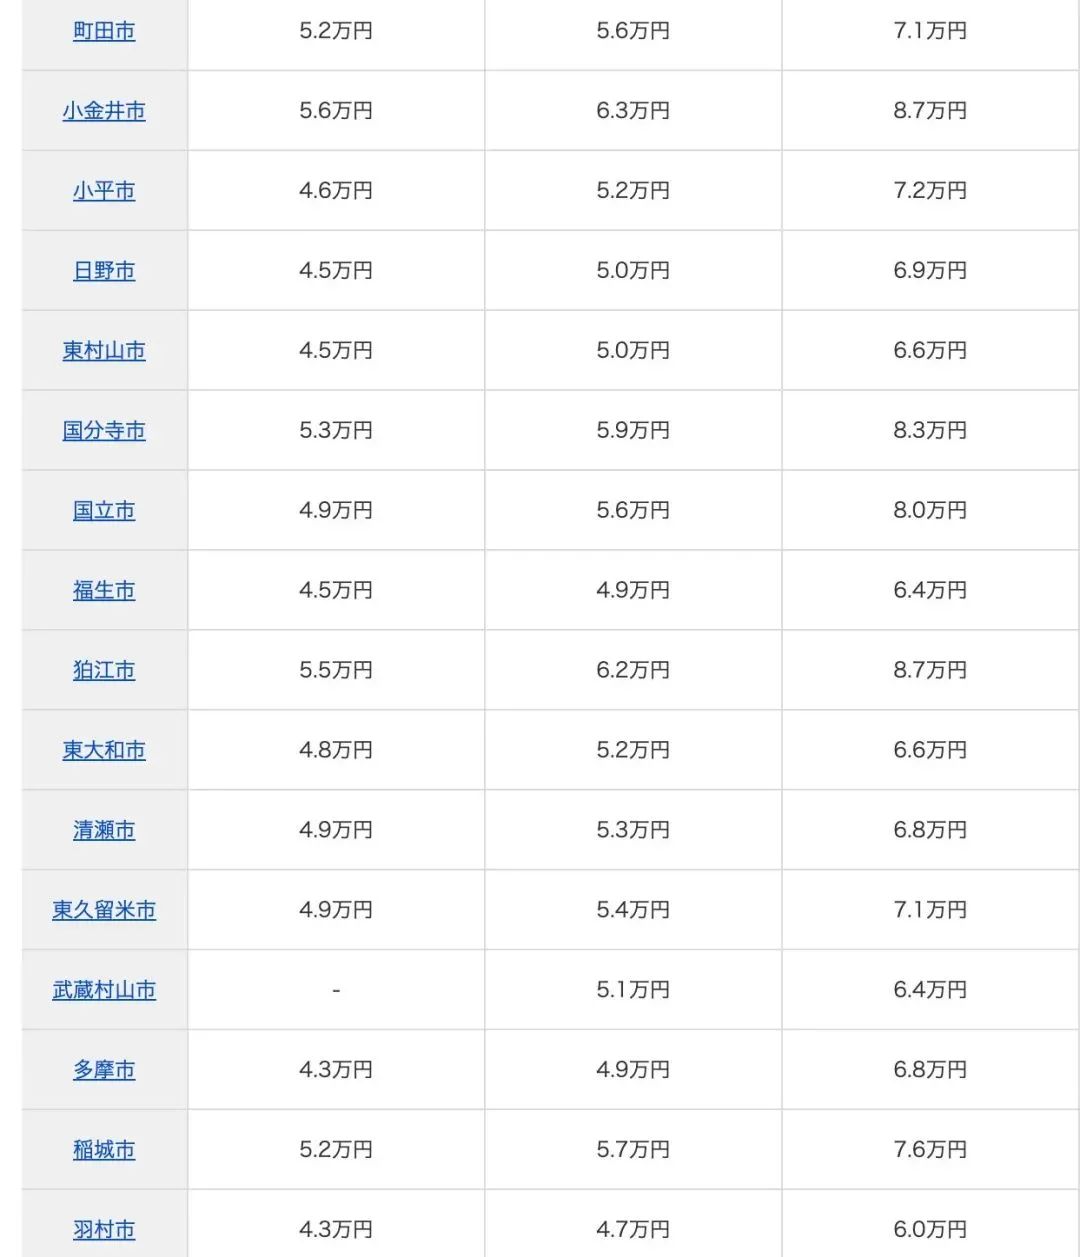Open the 小平市 link
The image size is (1080, 1257).
click(104, 191)
